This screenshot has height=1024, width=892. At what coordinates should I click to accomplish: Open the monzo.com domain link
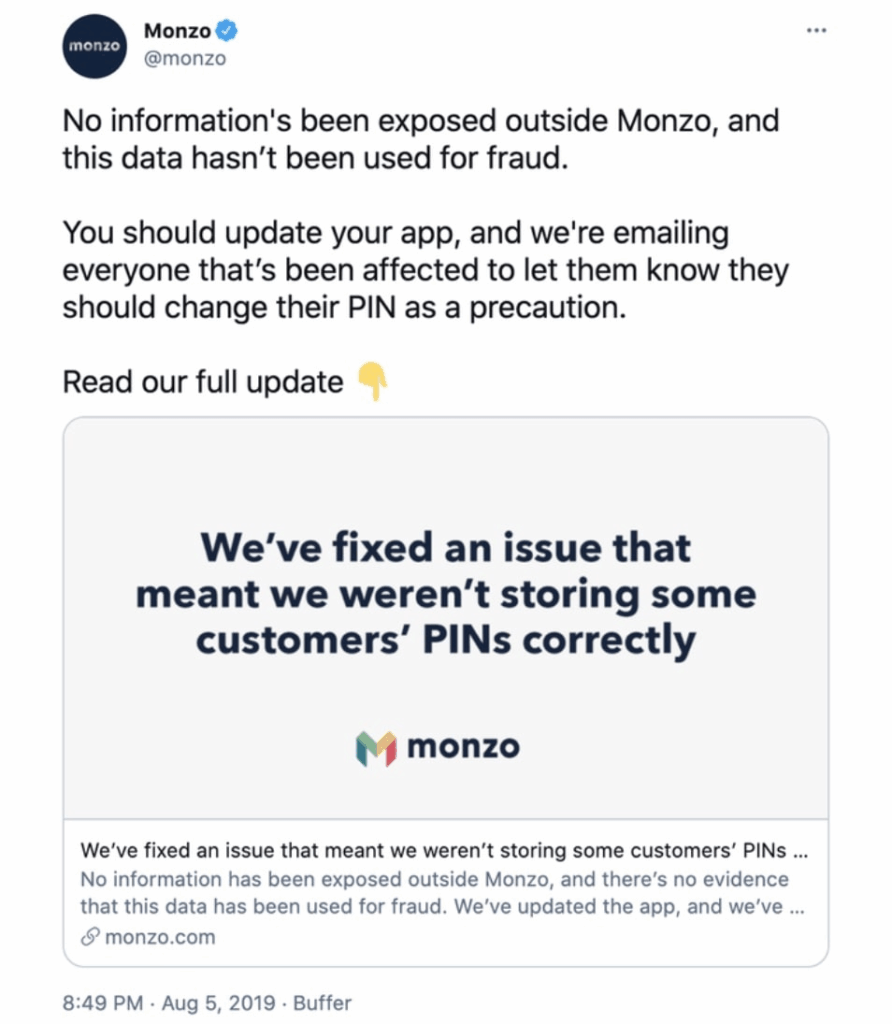(160, 937)
